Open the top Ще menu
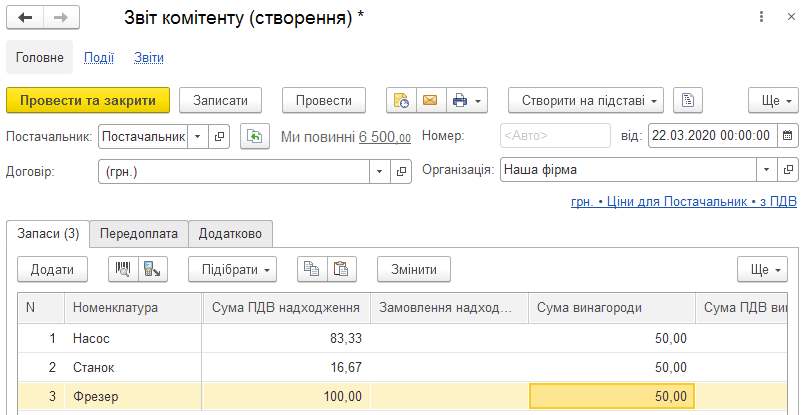The height and width of the screenshot is (415, 804). 773,101
